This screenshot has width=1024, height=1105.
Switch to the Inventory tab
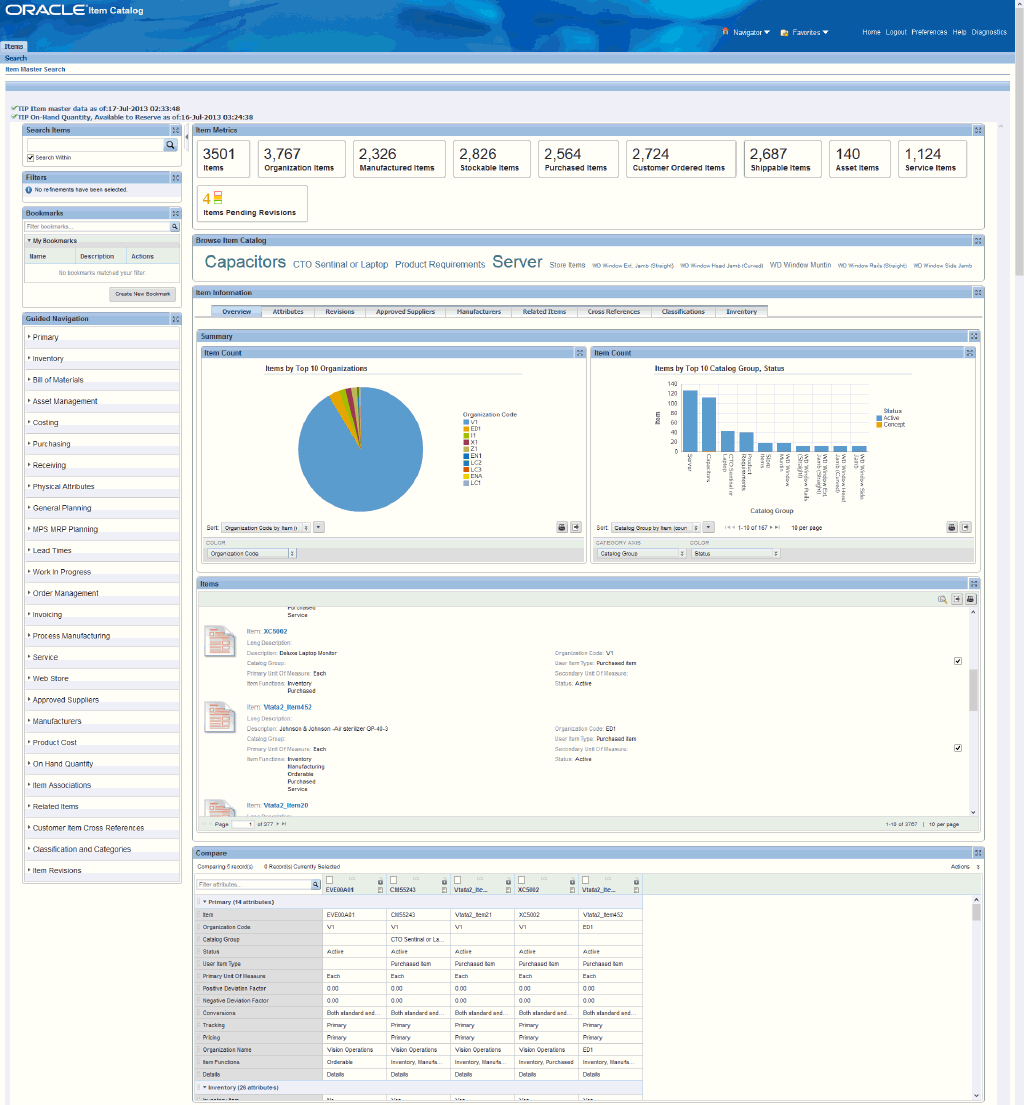[741, 311]
